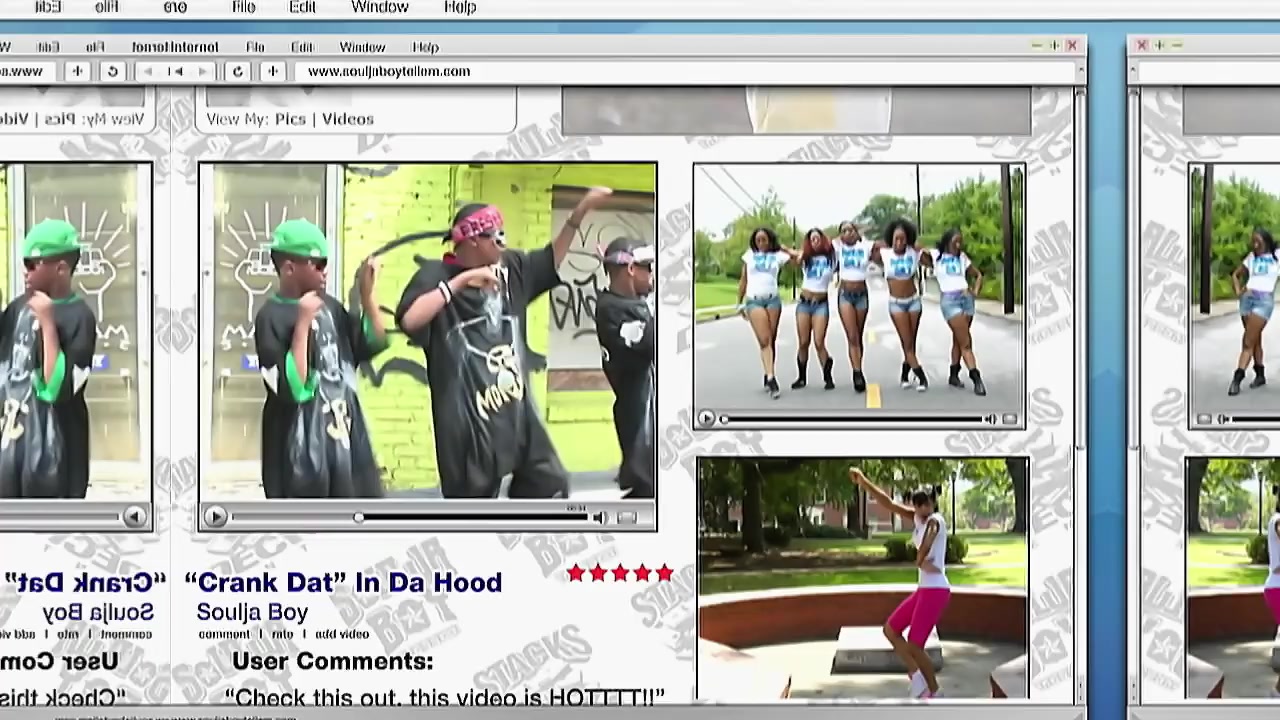Image resolution: width=1280 pixels, height=720 pixels.
Task: Click the skip-to-first-page arrow button
Action: tap(176, 71)
